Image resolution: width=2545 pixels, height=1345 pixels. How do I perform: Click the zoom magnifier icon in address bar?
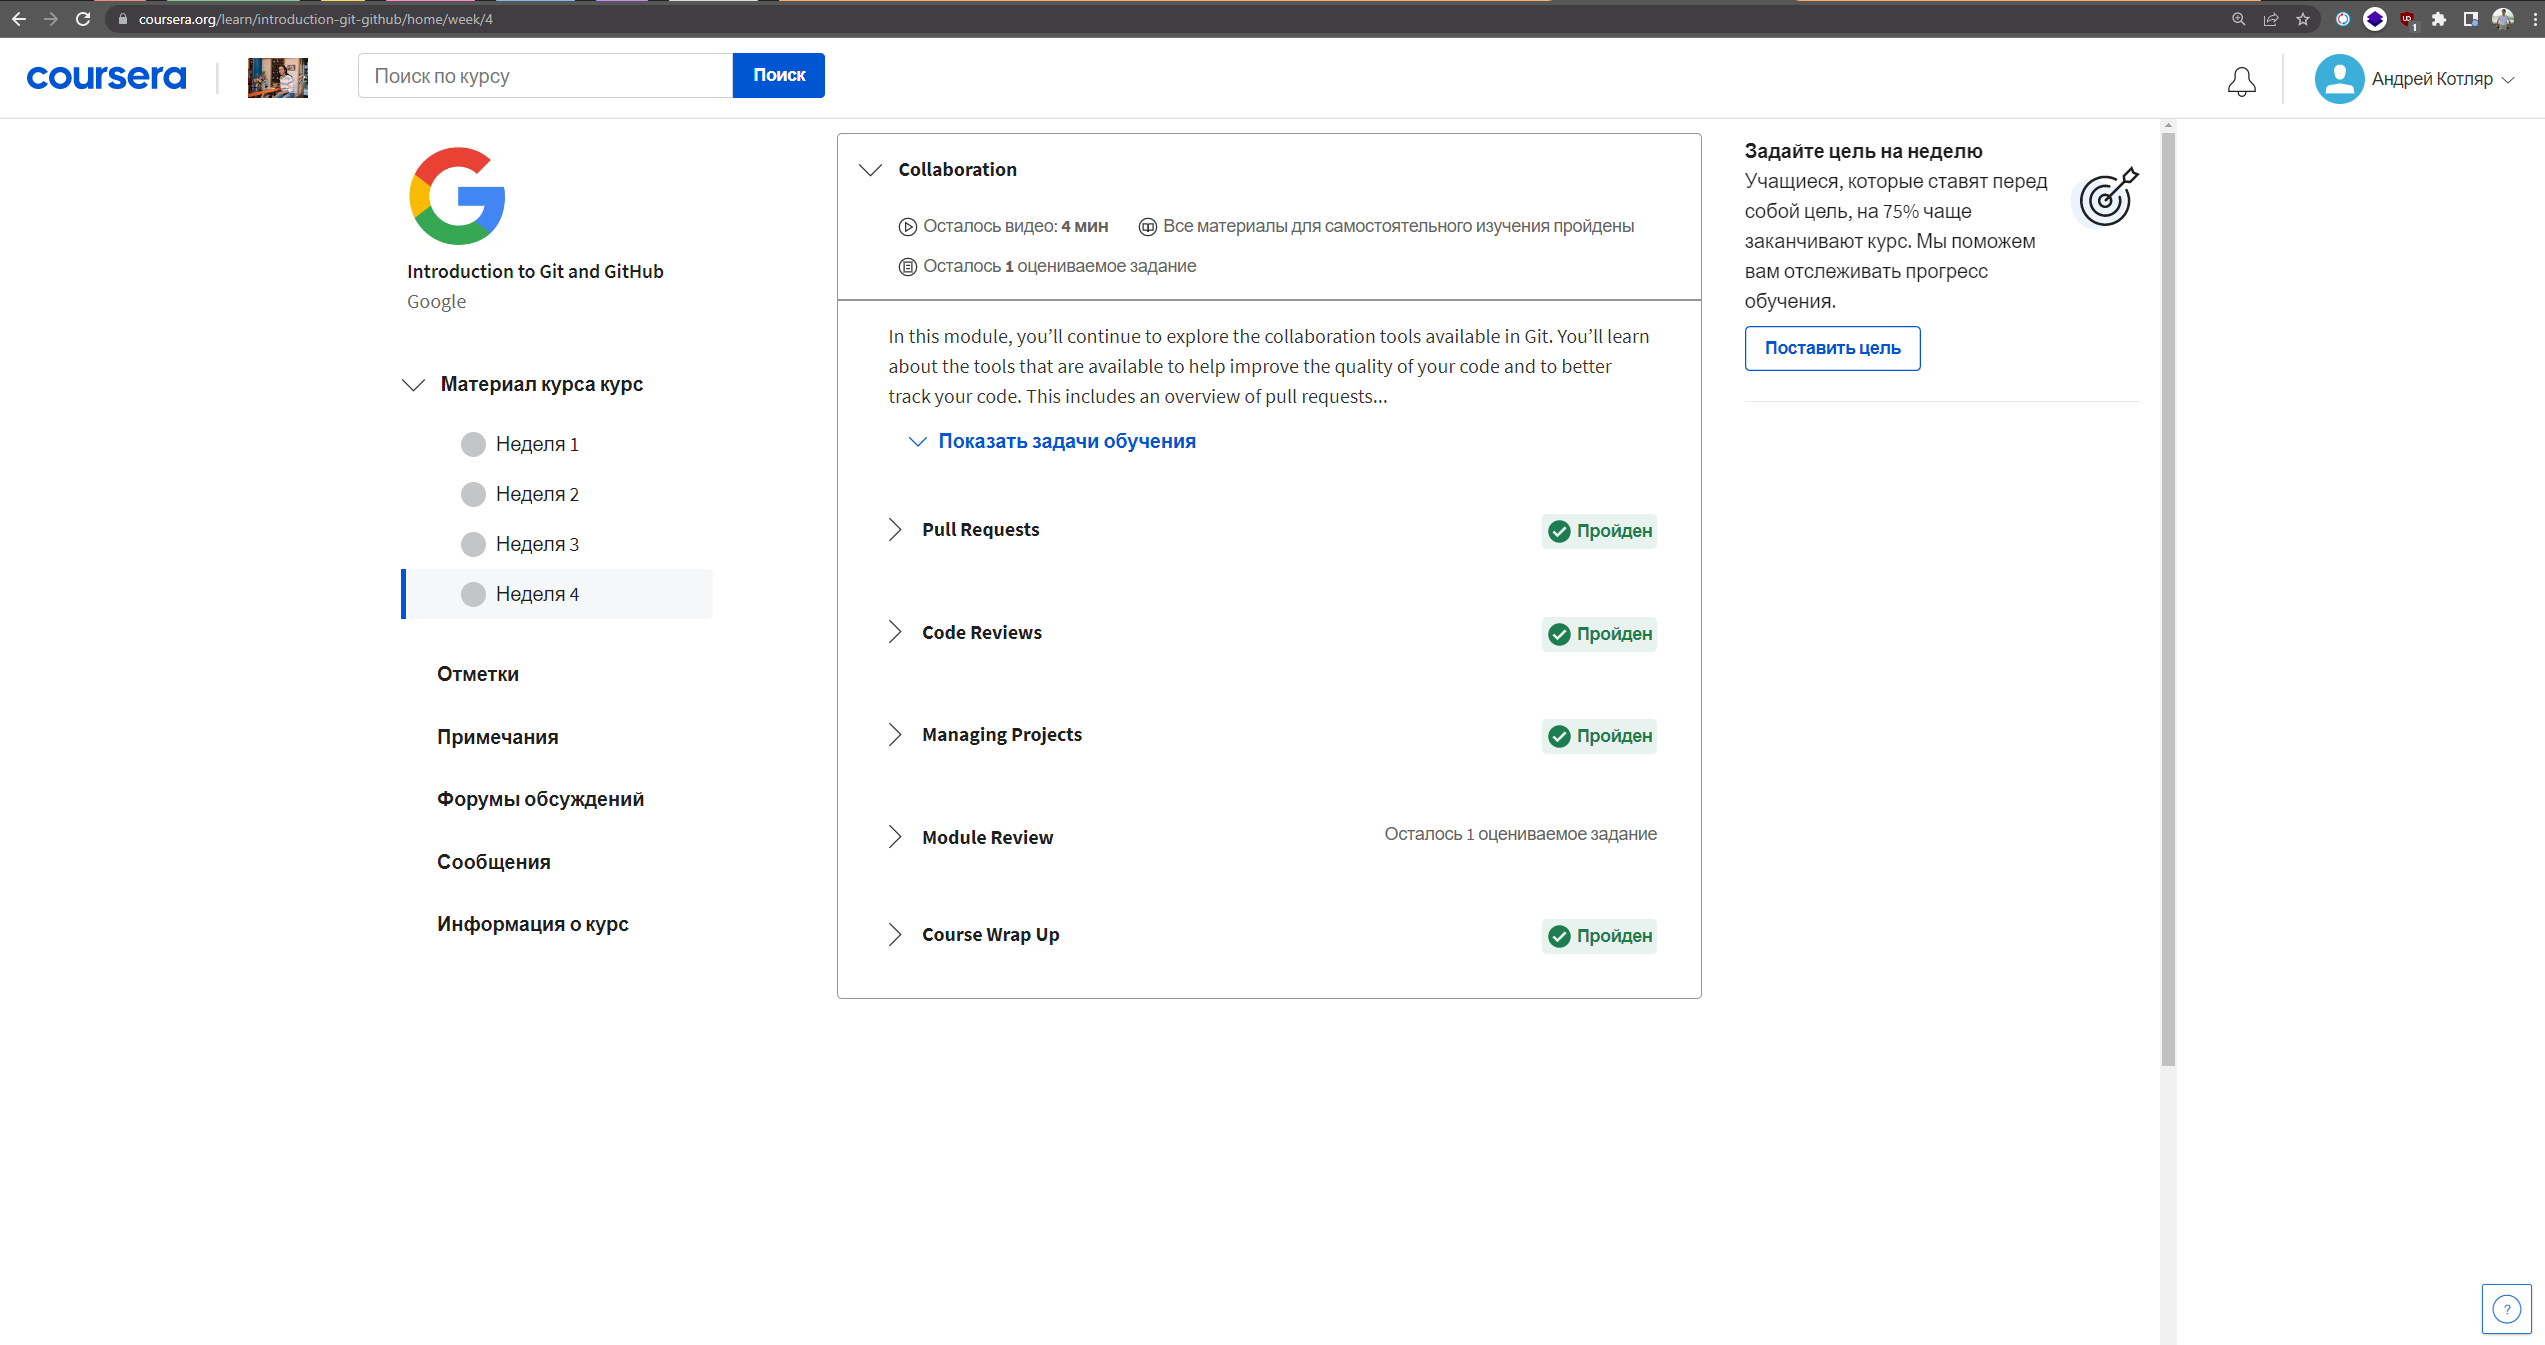[2239, 19]
